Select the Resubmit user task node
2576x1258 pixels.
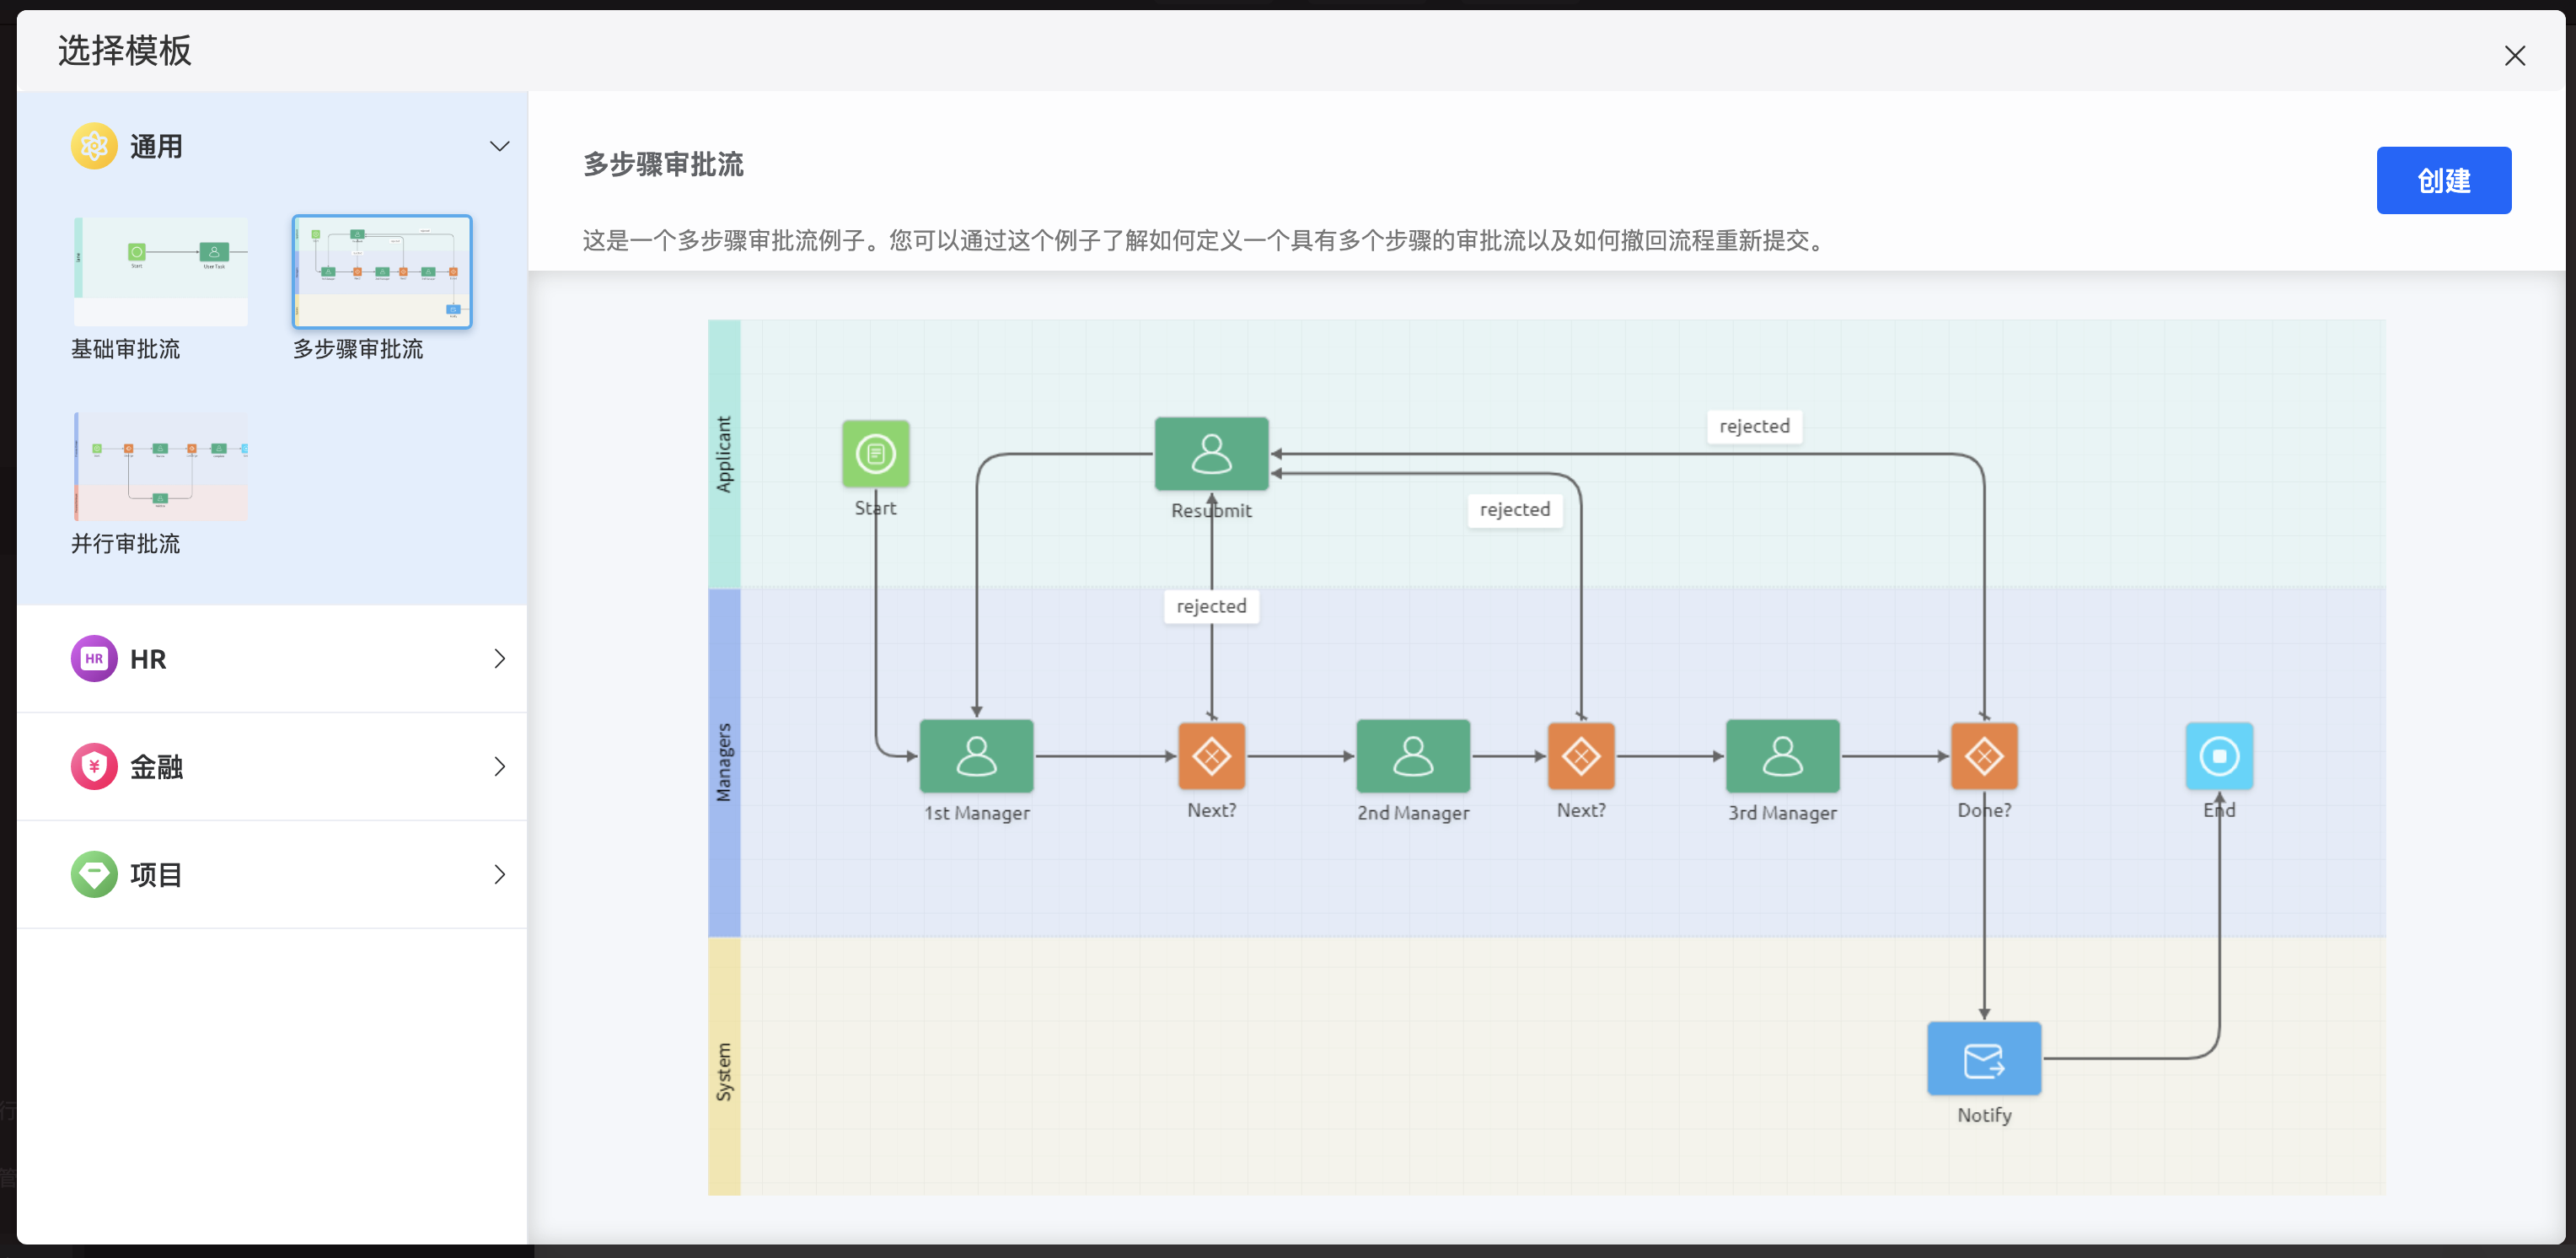click(x=1211, y=454)
